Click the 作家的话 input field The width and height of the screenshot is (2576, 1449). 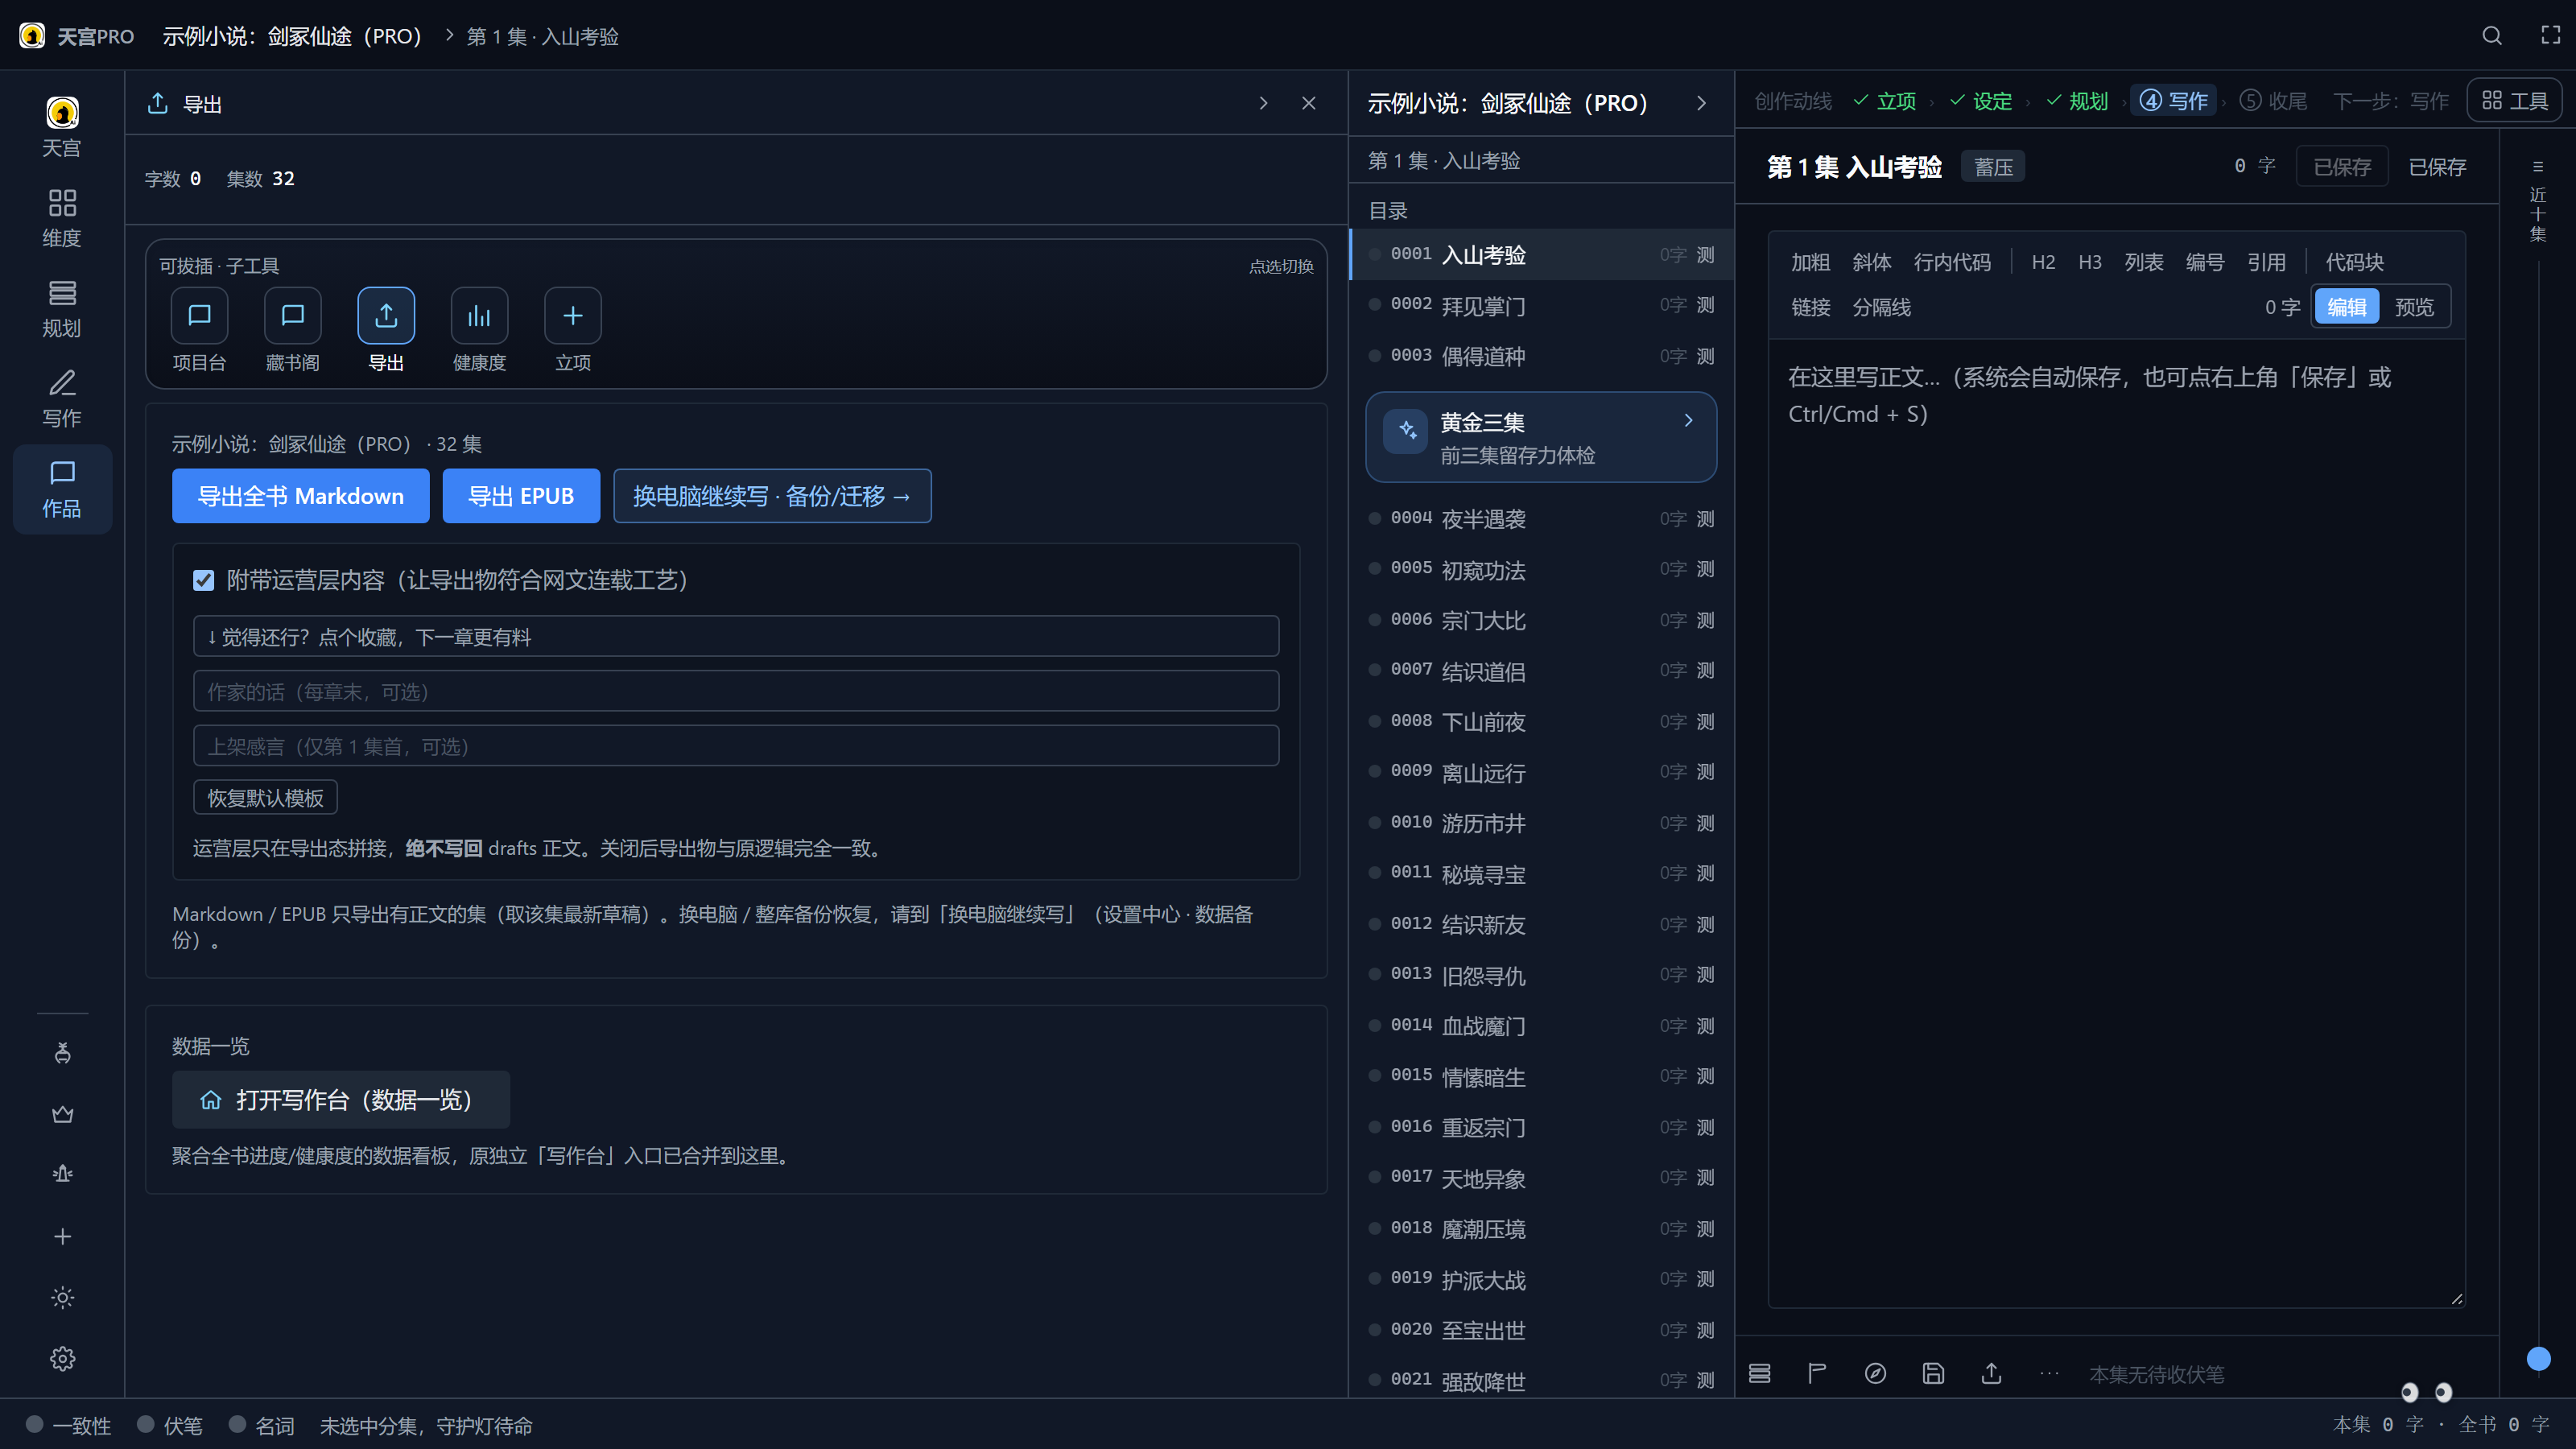[736, 691]
